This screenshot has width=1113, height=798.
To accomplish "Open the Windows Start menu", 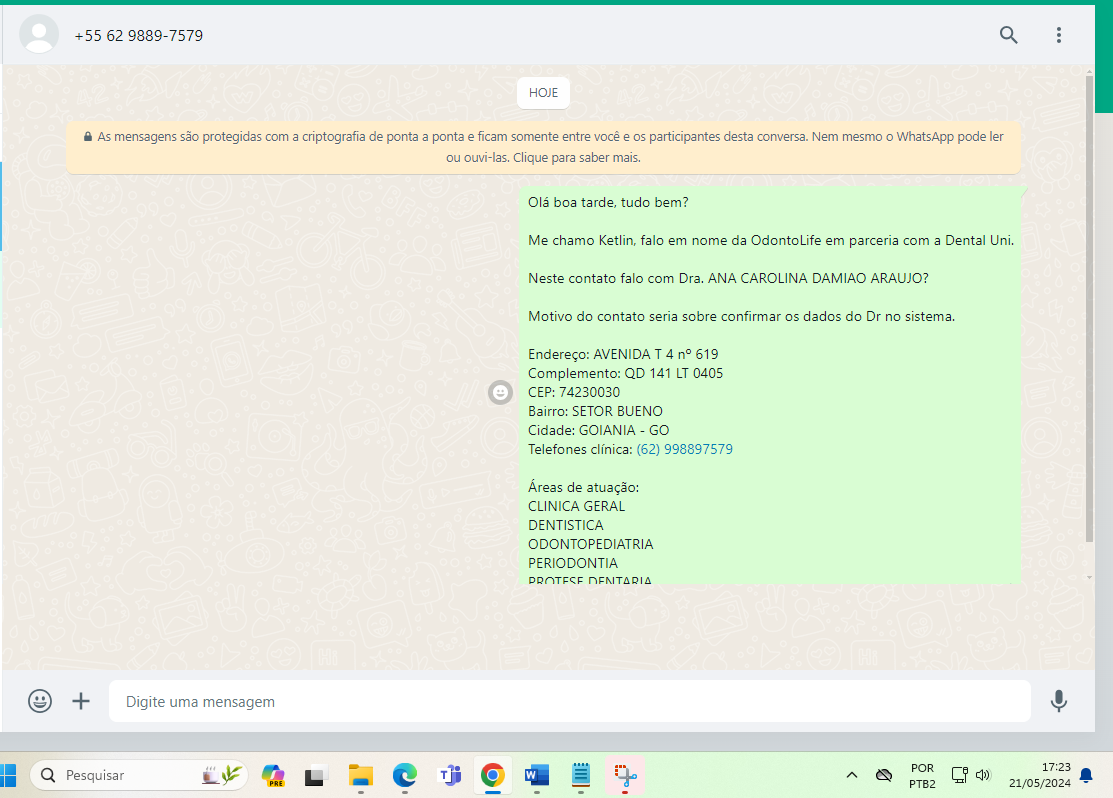I will (x=8, y=775).
